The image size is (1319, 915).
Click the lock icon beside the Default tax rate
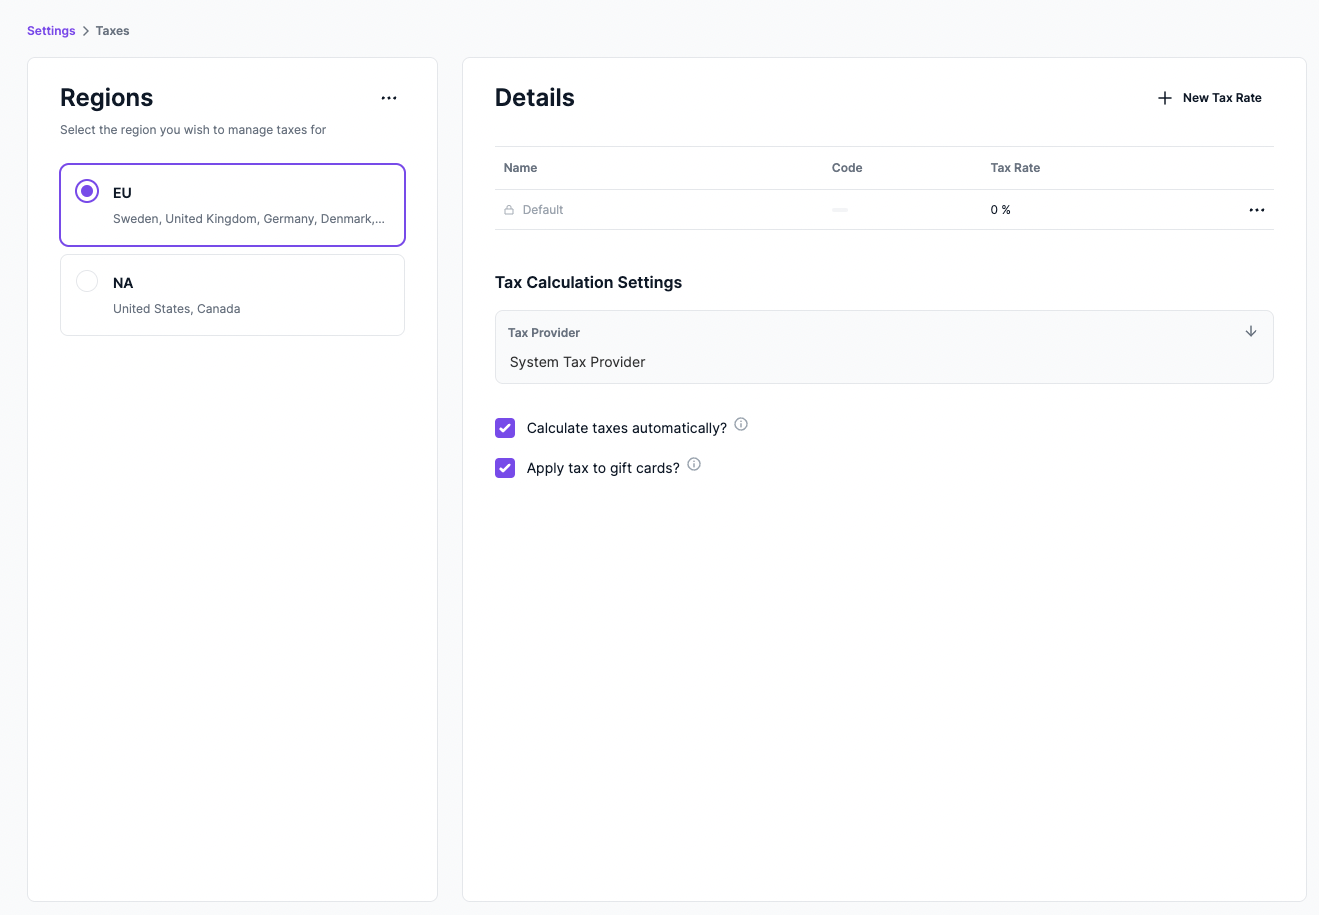click(508, 209)
